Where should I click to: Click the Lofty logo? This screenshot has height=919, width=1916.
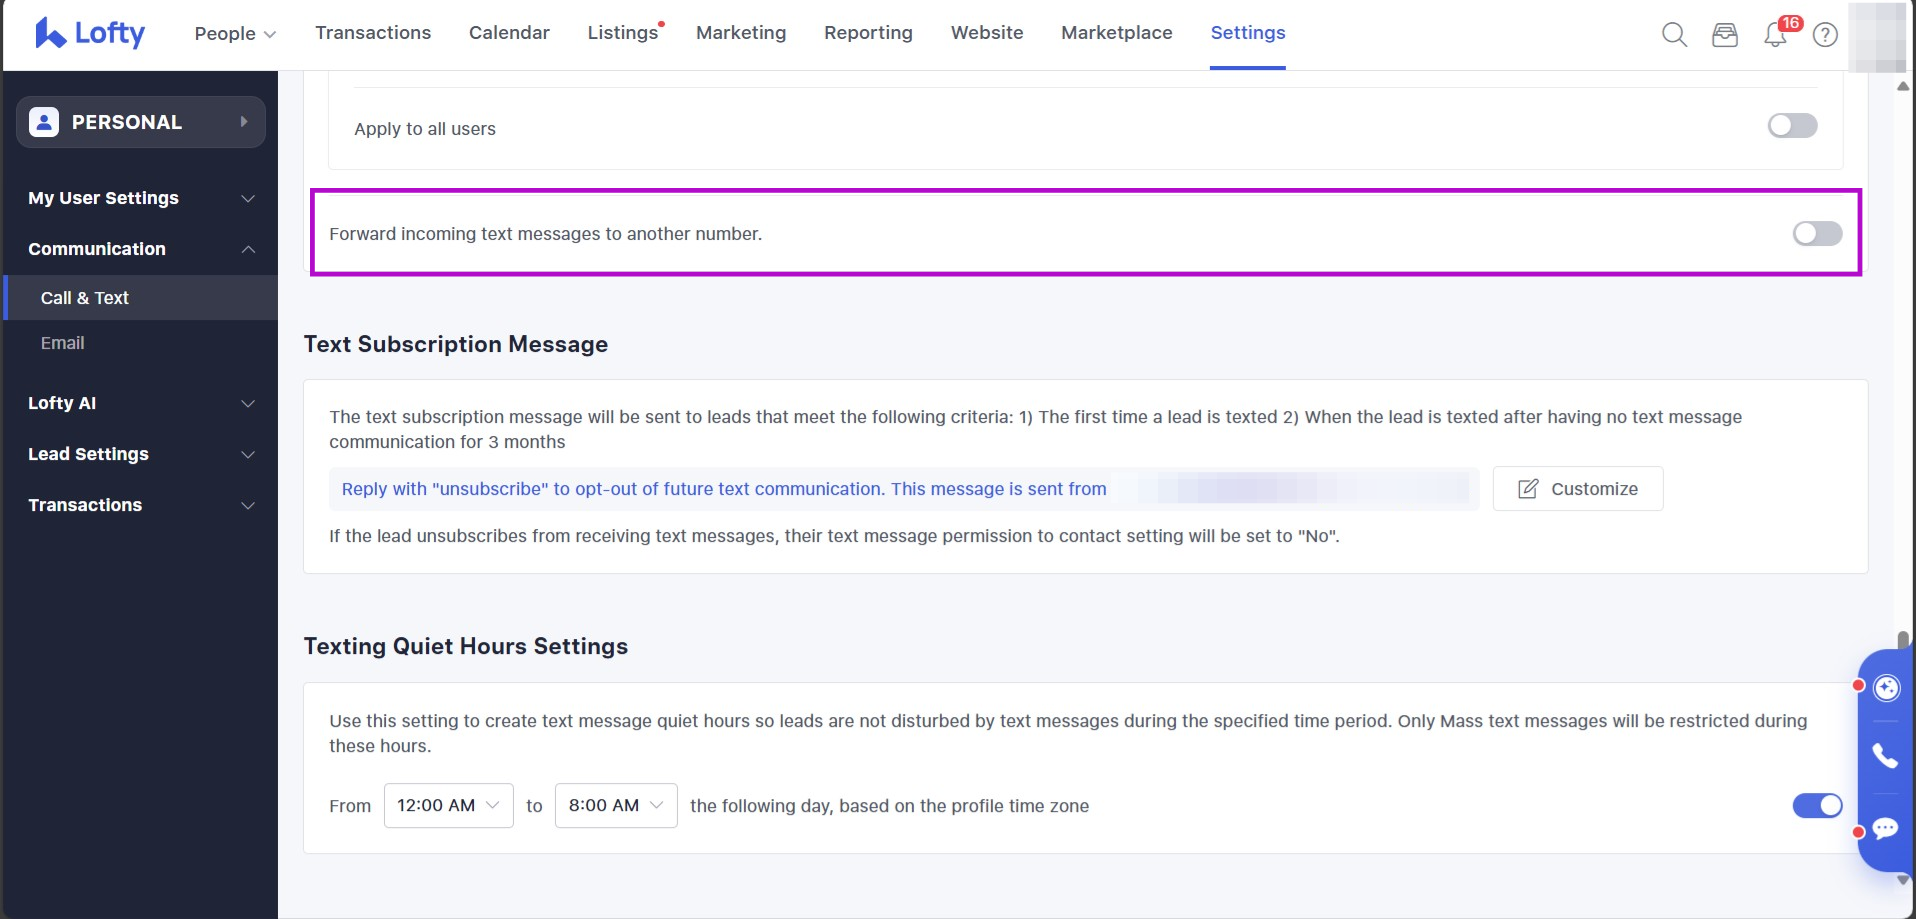(x=90, y=33)
